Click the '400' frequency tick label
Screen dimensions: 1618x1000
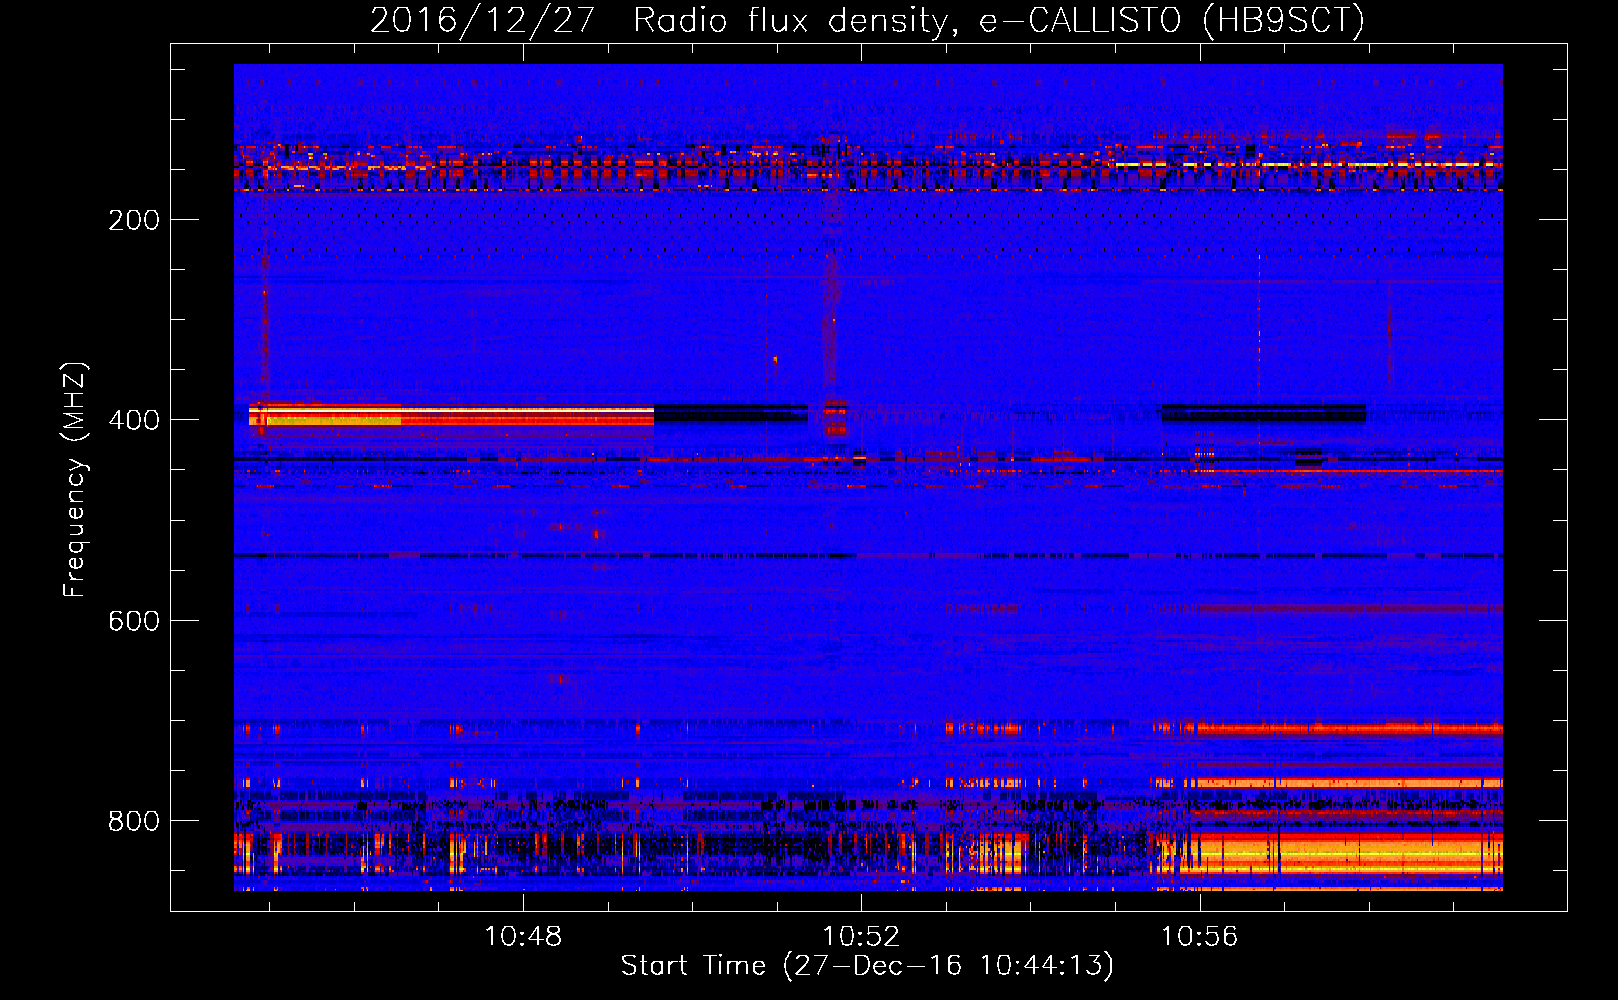[x=134, y=420]
